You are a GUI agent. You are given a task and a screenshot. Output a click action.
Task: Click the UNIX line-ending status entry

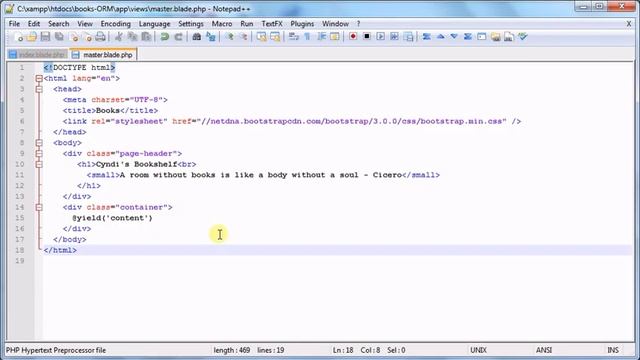click(478, 350)
